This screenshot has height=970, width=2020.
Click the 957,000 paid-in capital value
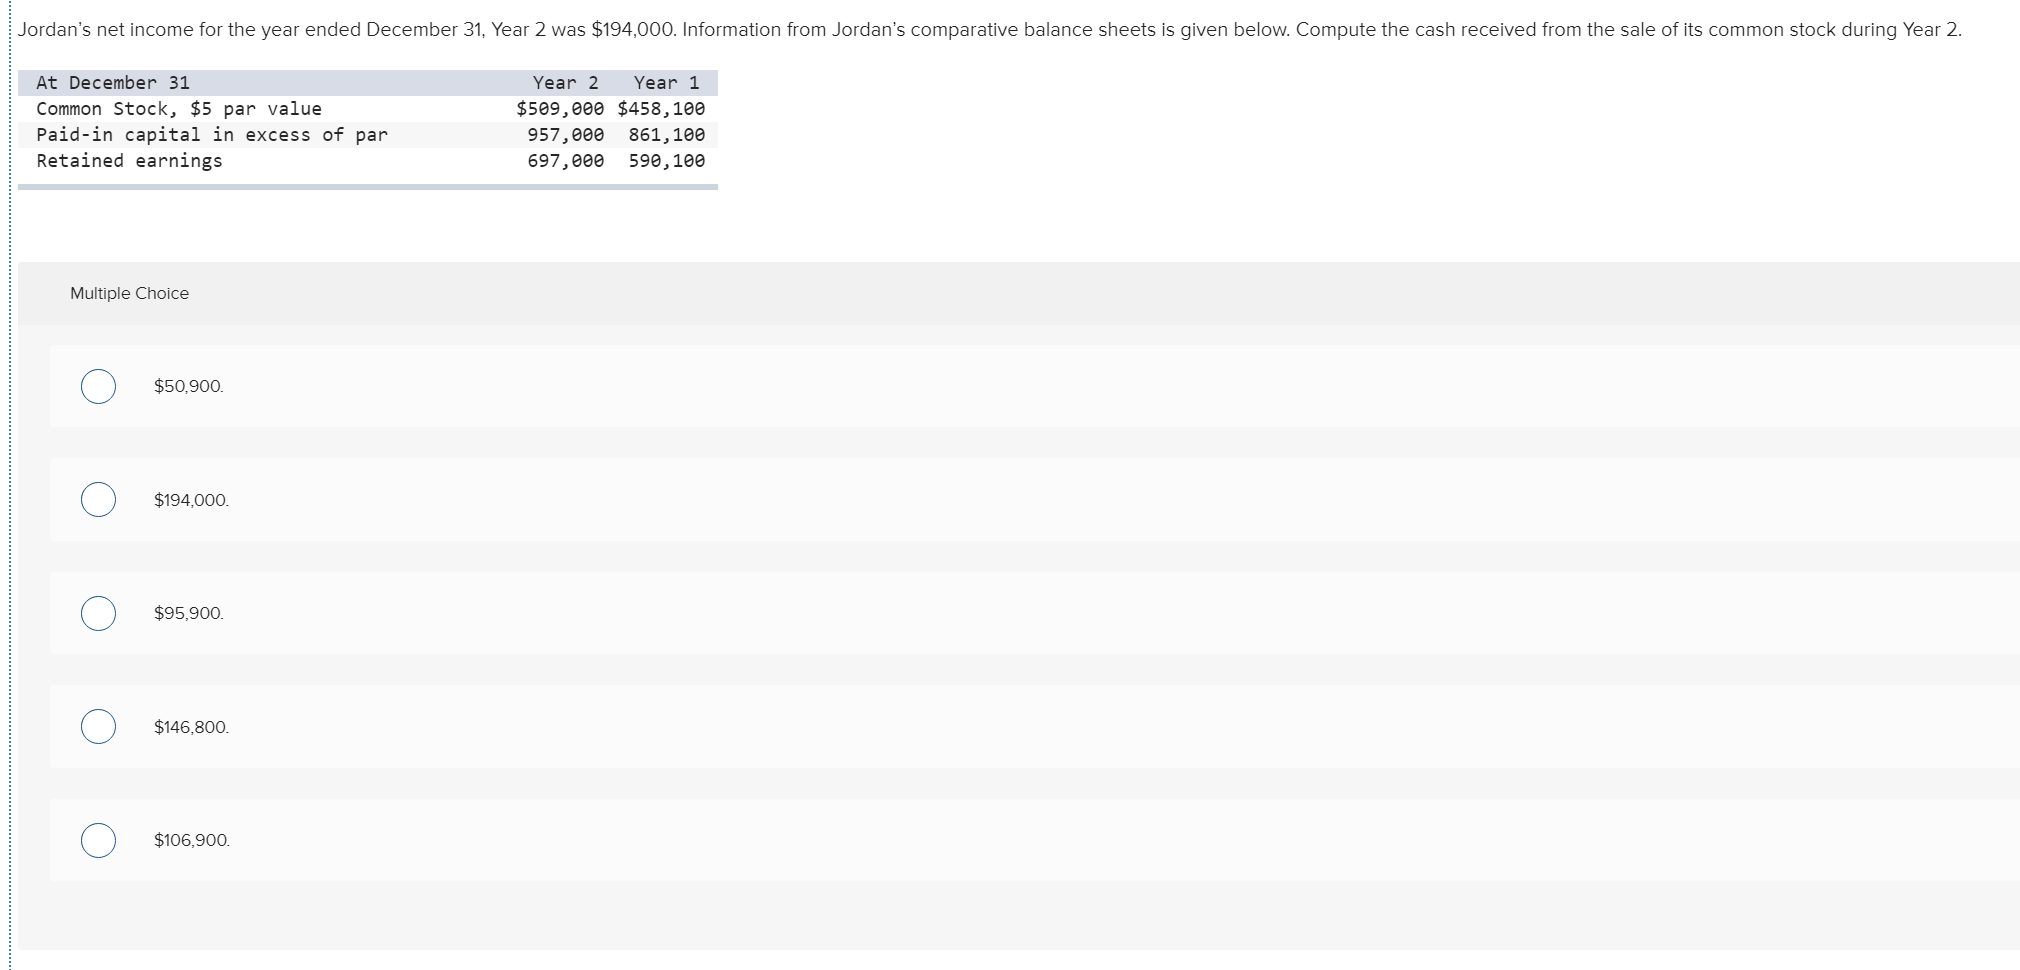point(566,135)
